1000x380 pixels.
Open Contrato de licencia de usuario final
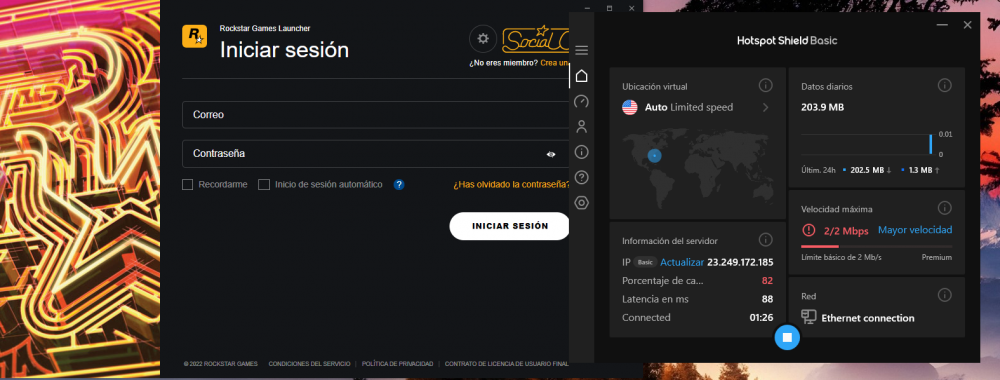coord(507,364)
